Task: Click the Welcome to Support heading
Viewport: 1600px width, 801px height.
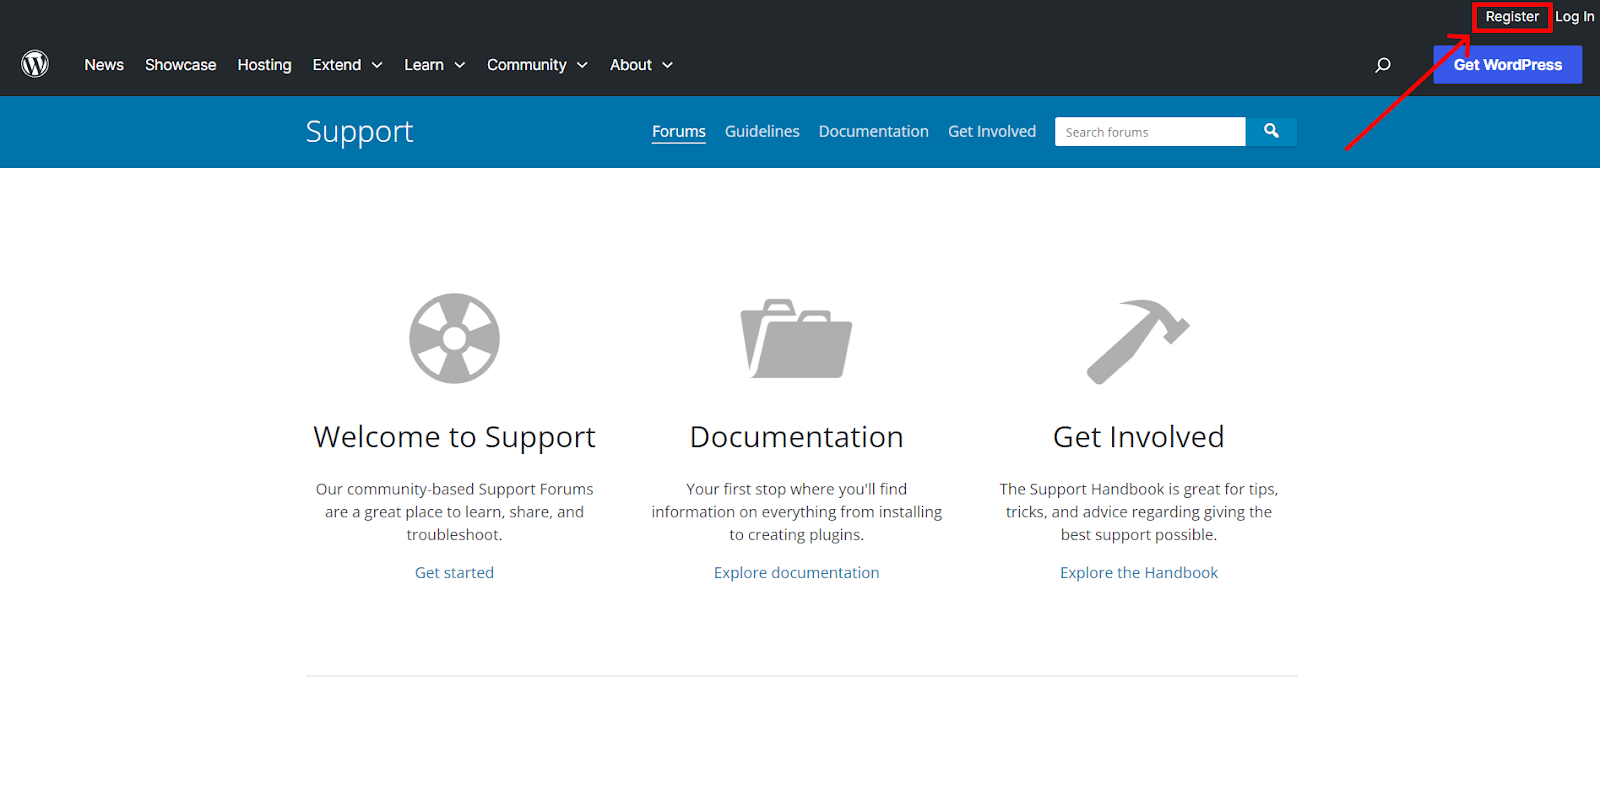Action: pos(454,437)
